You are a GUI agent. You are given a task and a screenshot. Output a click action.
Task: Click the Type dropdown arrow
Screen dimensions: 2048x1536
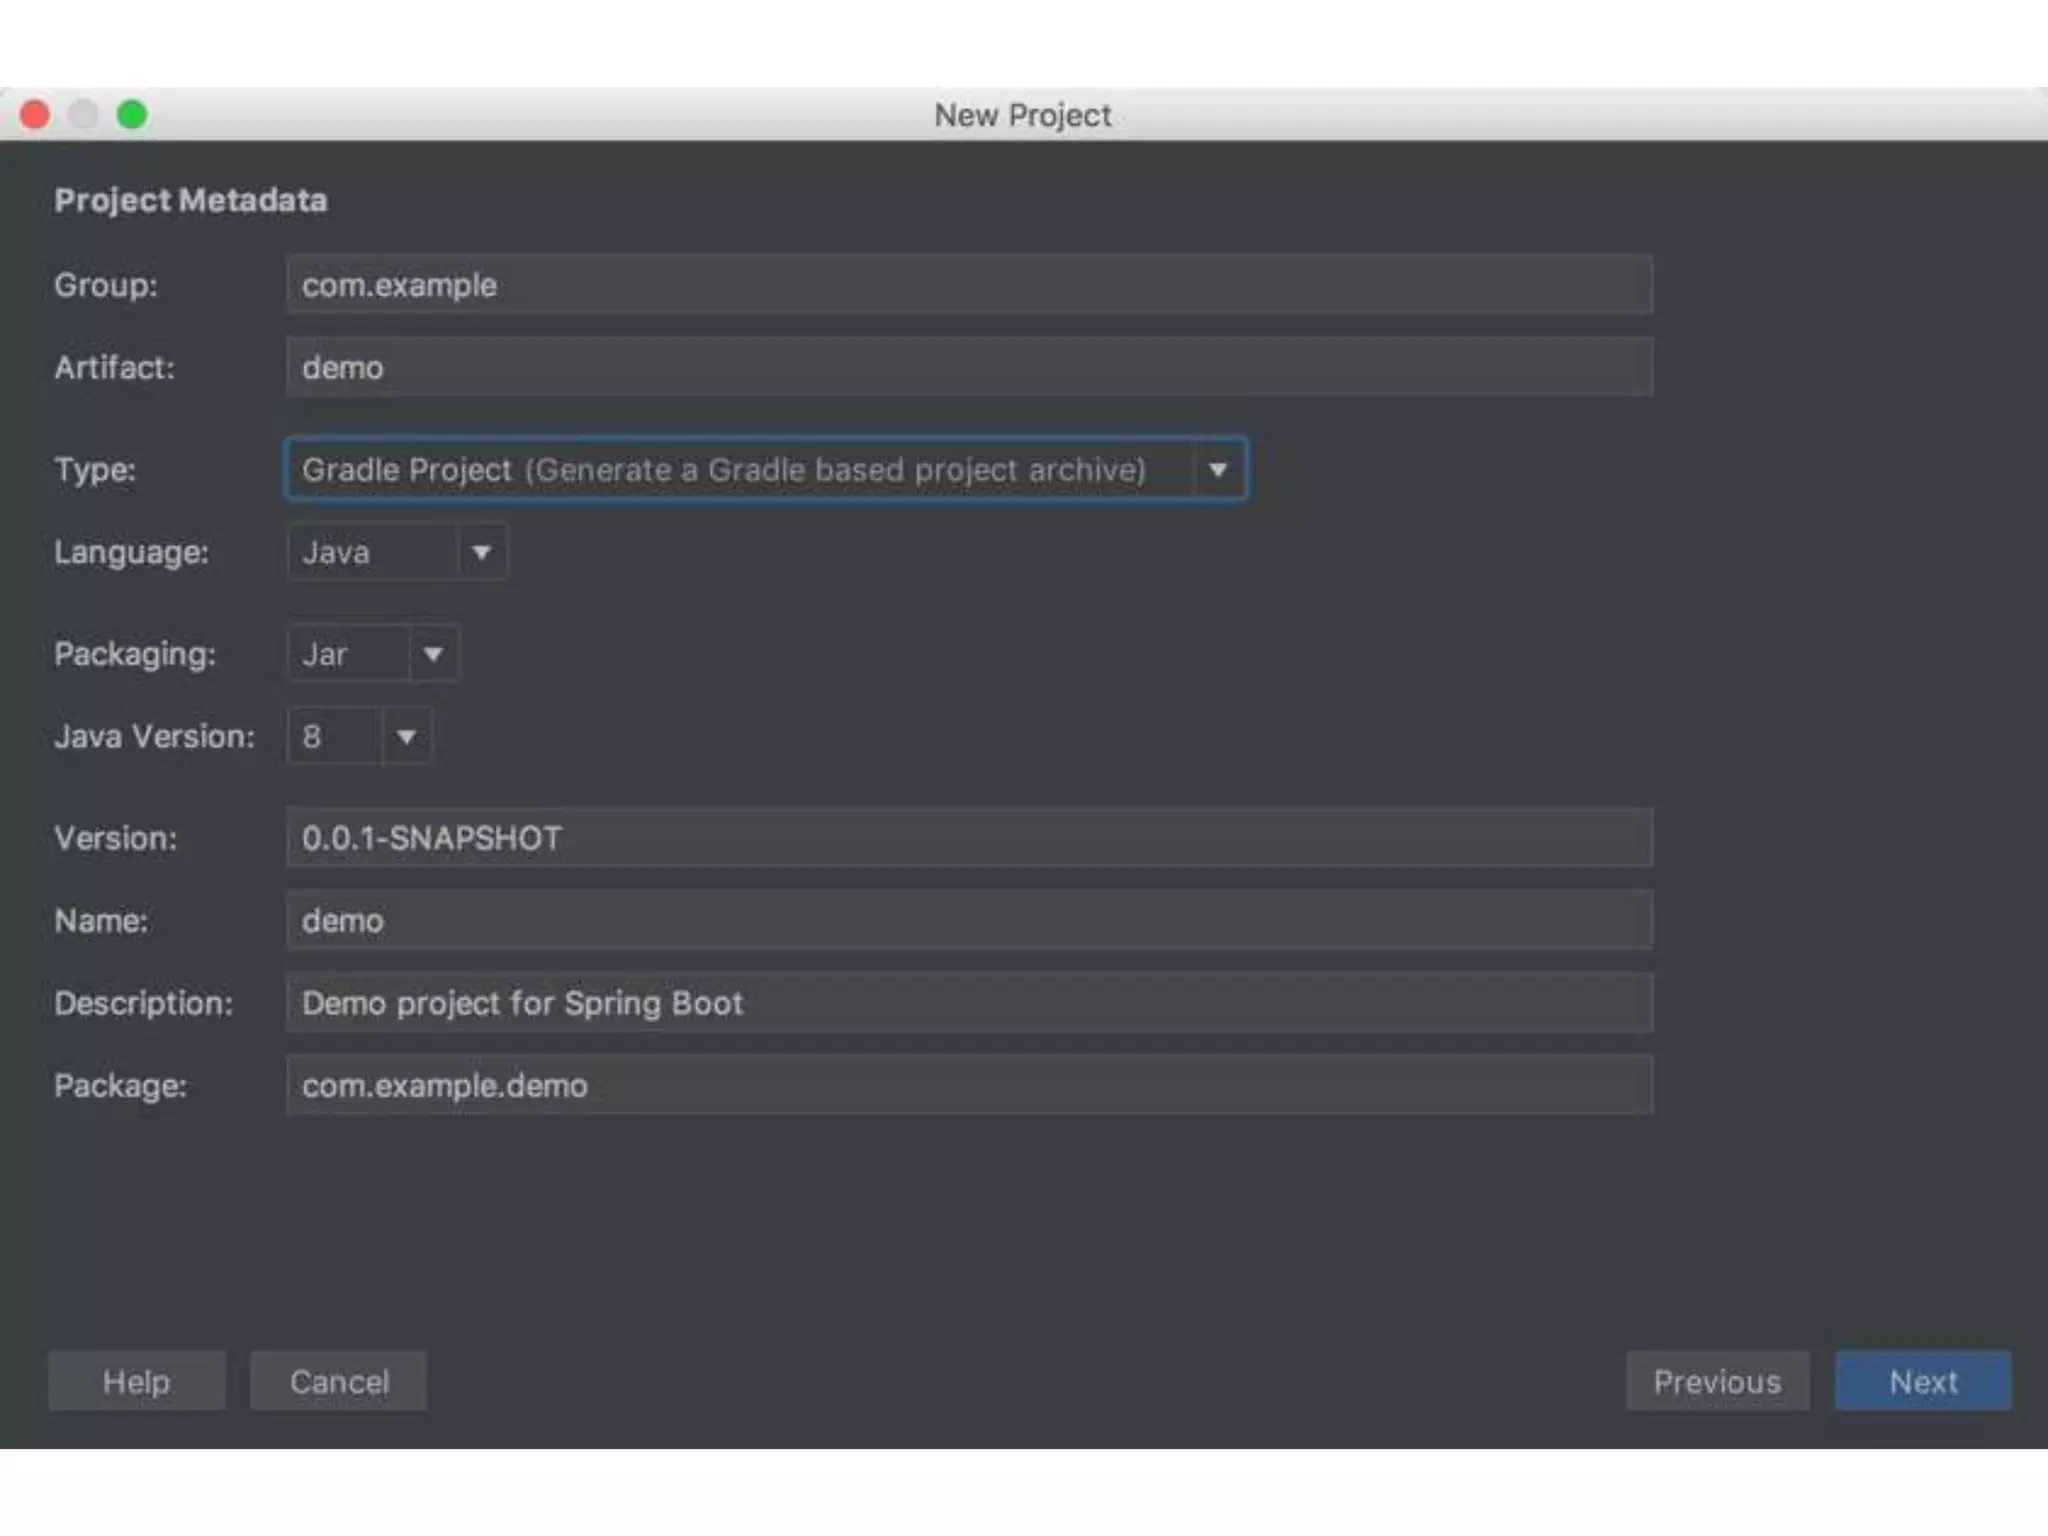pyautogui.click(x=1217, y=469)
